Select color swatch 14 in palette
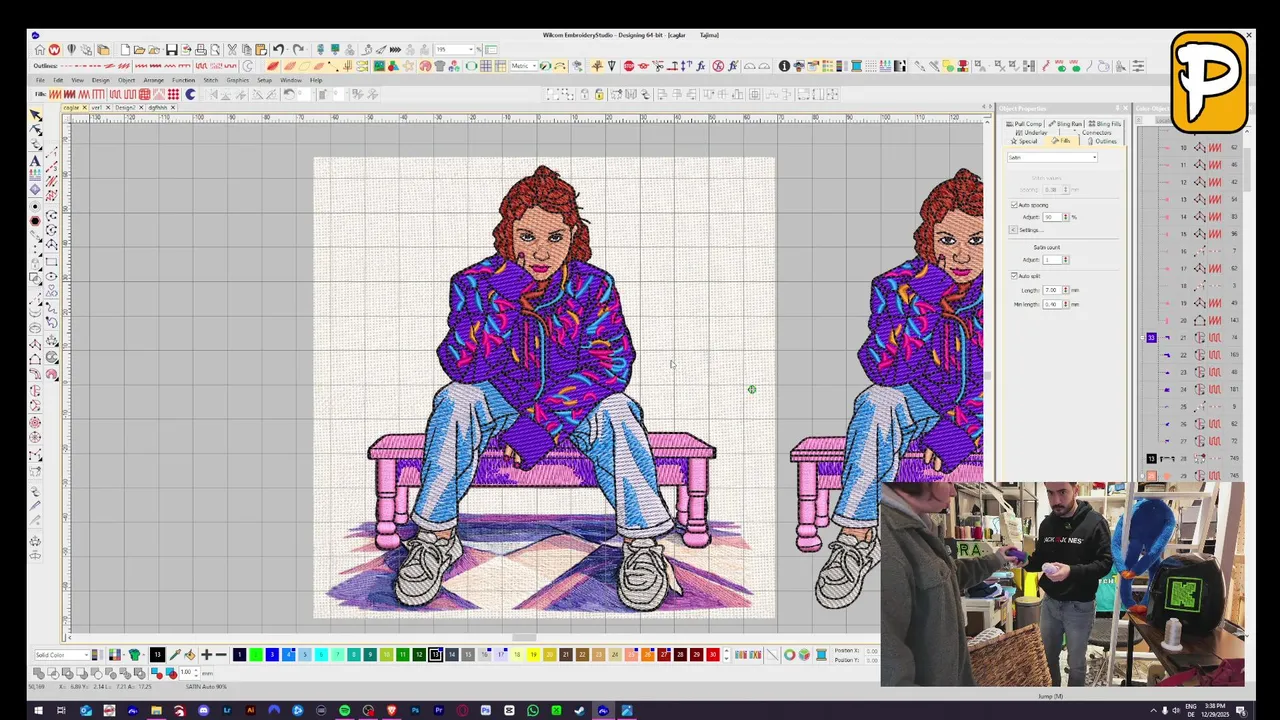 point(451,655)
